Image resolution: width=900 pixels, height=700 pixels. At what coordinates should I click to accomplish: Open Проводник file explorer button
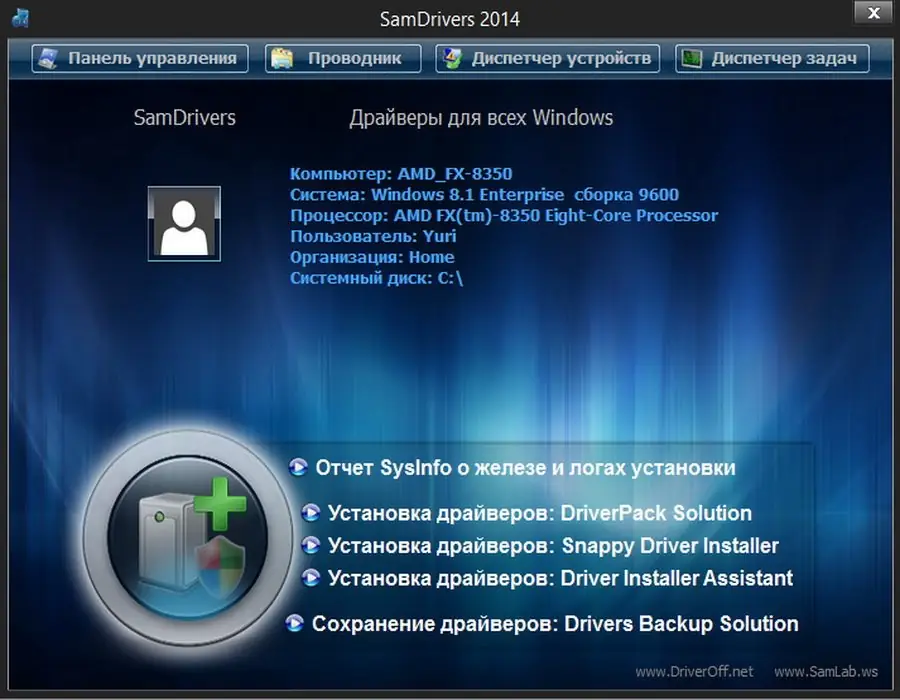click(343, 59)
